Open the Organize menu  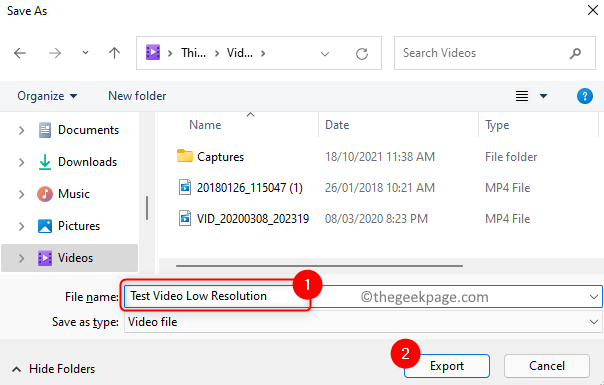(47, 96)
